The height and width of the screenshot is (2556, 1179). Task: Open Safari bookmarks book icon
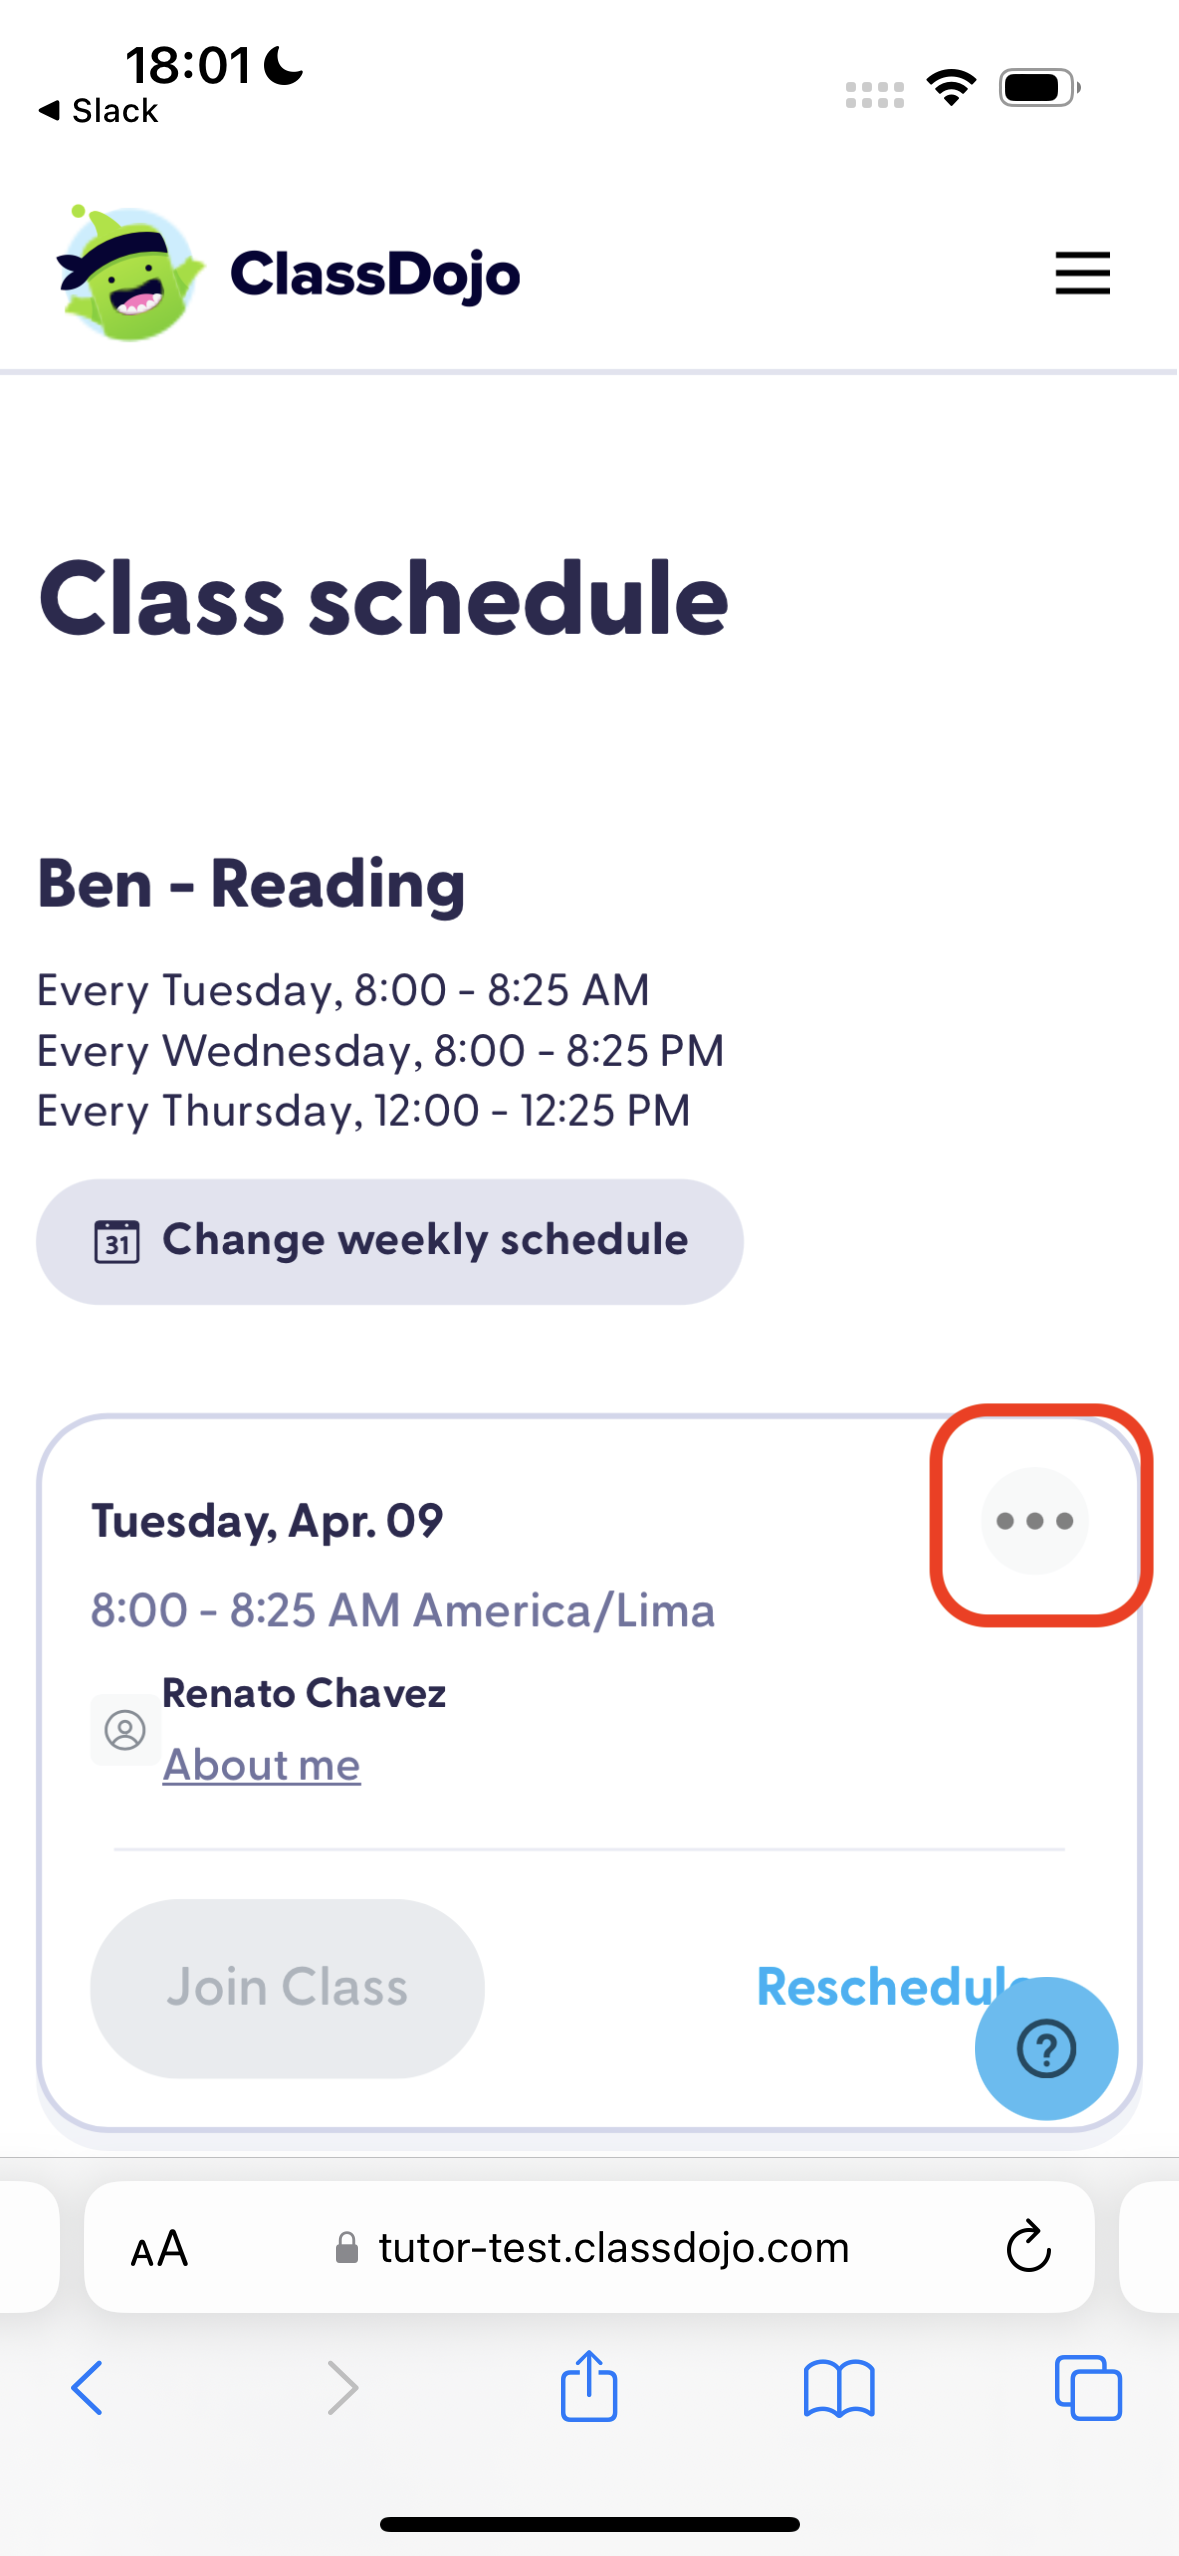pyautogui.click(x=839, y=2388)
